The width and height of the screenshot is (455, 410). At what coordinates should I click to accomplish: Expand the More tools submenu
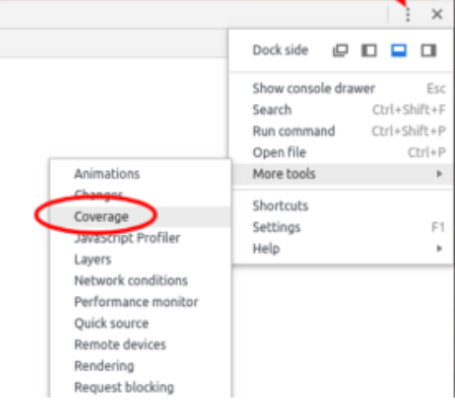point(343,174)
